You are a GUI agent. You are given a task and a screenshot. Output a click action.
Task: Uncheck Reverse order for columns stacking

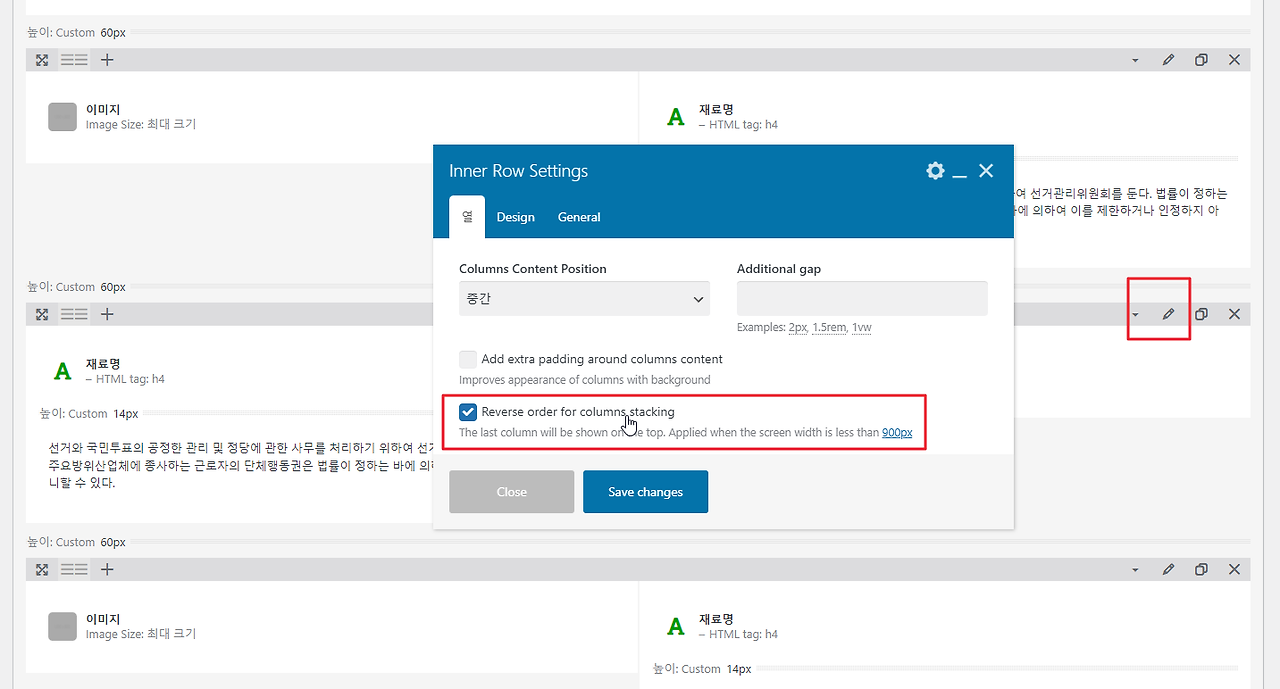pos(468,412)
